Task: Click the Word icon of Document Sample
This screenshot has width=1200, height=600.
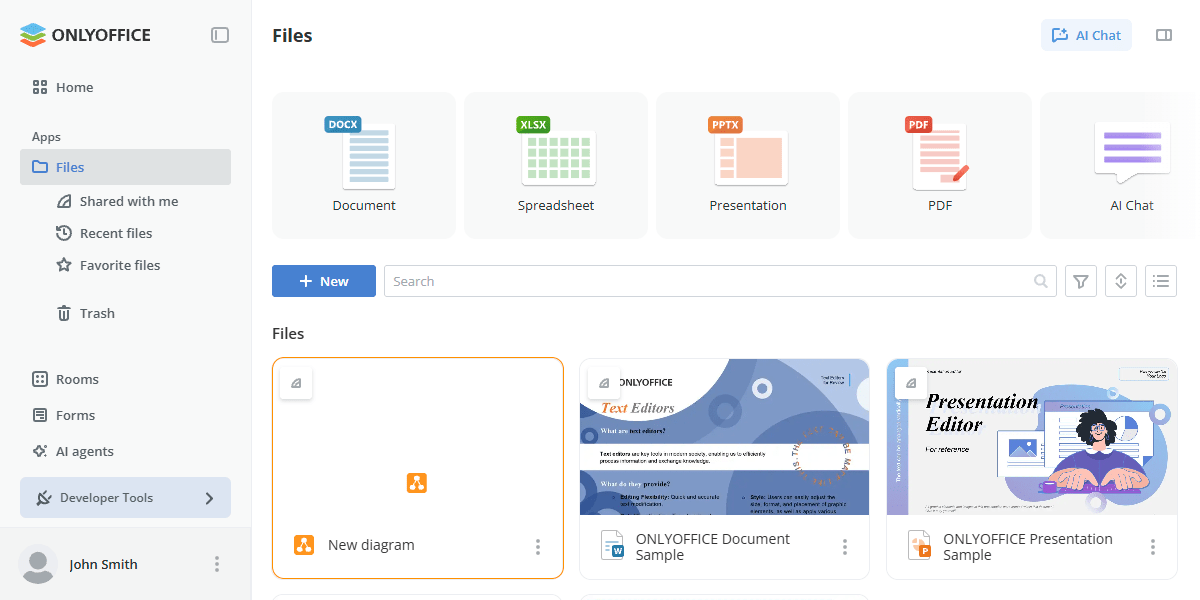Action: pos(612,546)
